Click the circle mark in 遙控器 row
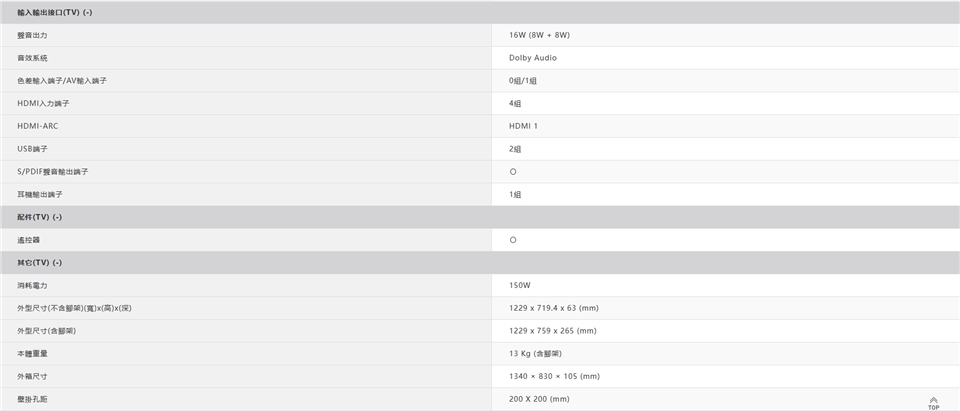This screenshot has height=411, width=960. click(513, 240)
